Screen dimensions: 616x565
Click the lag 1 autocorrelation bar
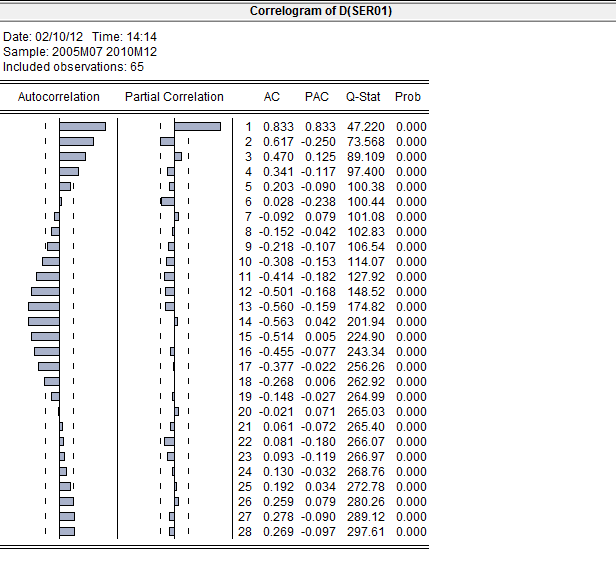(82, 127)
